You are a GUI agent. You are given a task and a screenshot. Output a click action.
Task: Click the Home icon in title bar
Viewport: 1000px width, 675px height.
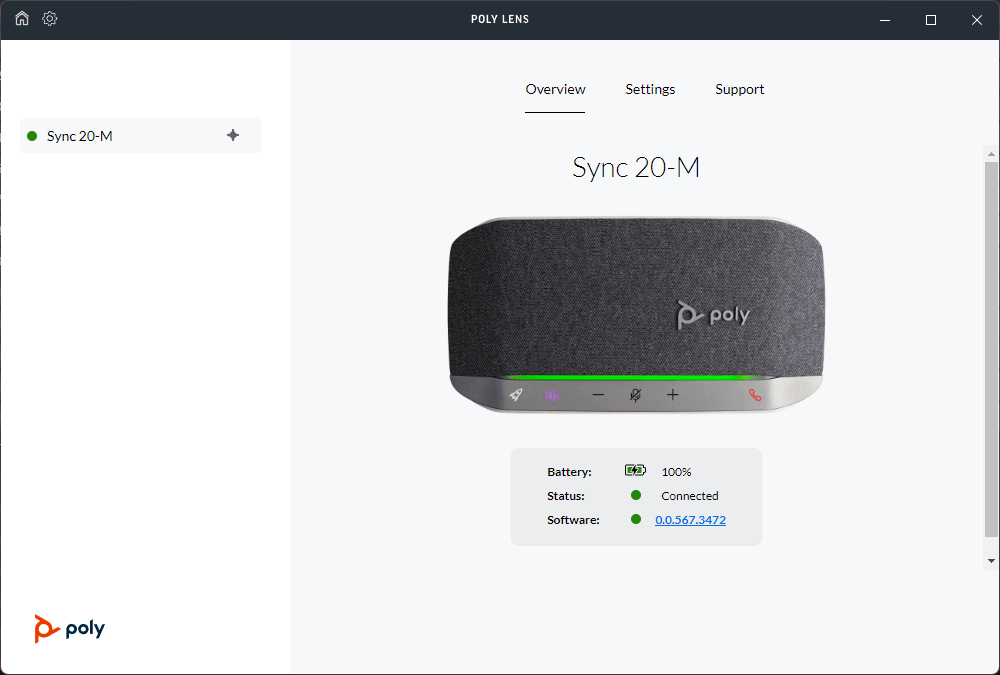(x=22, y=19)
